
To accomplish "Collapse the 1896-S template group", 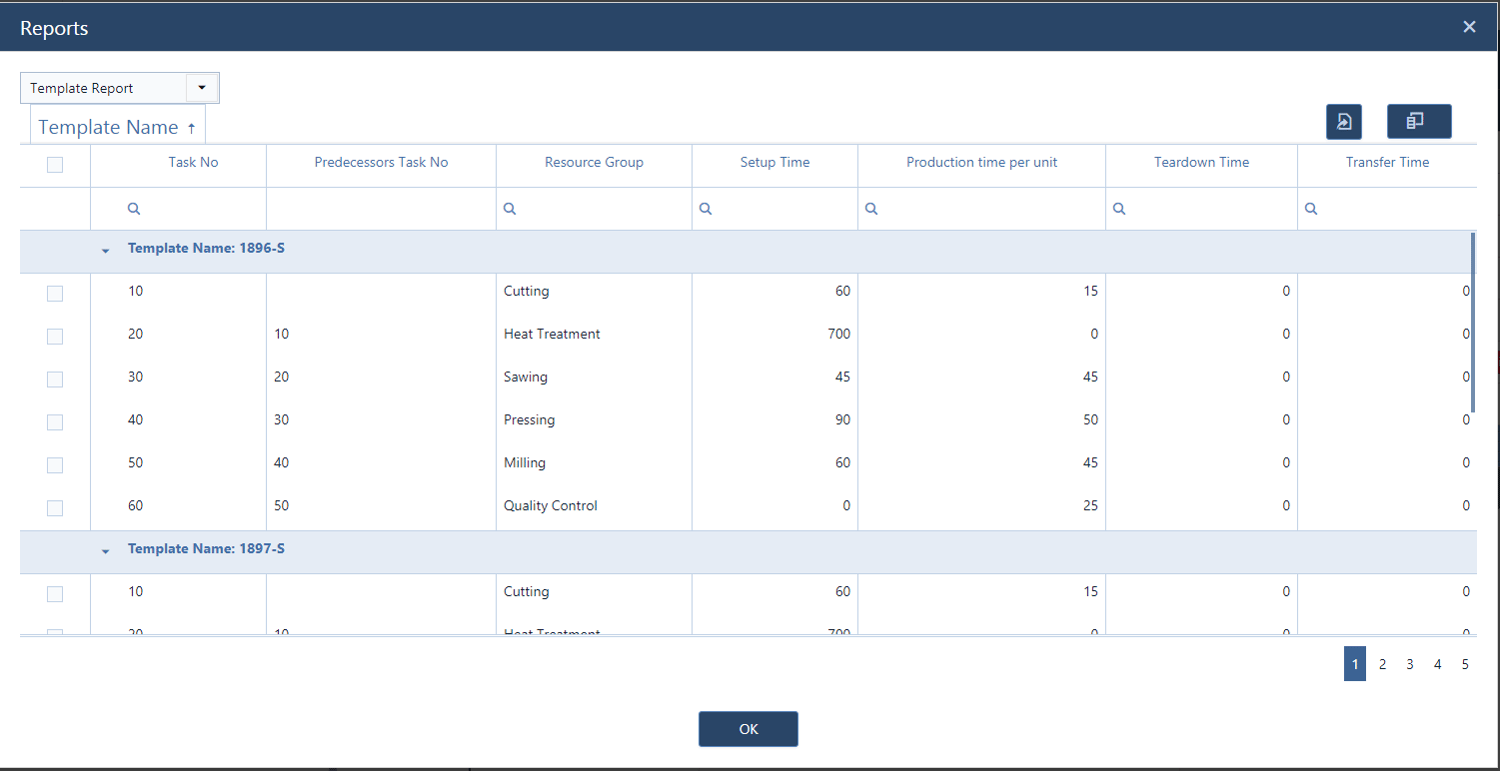I will (105, 251).
